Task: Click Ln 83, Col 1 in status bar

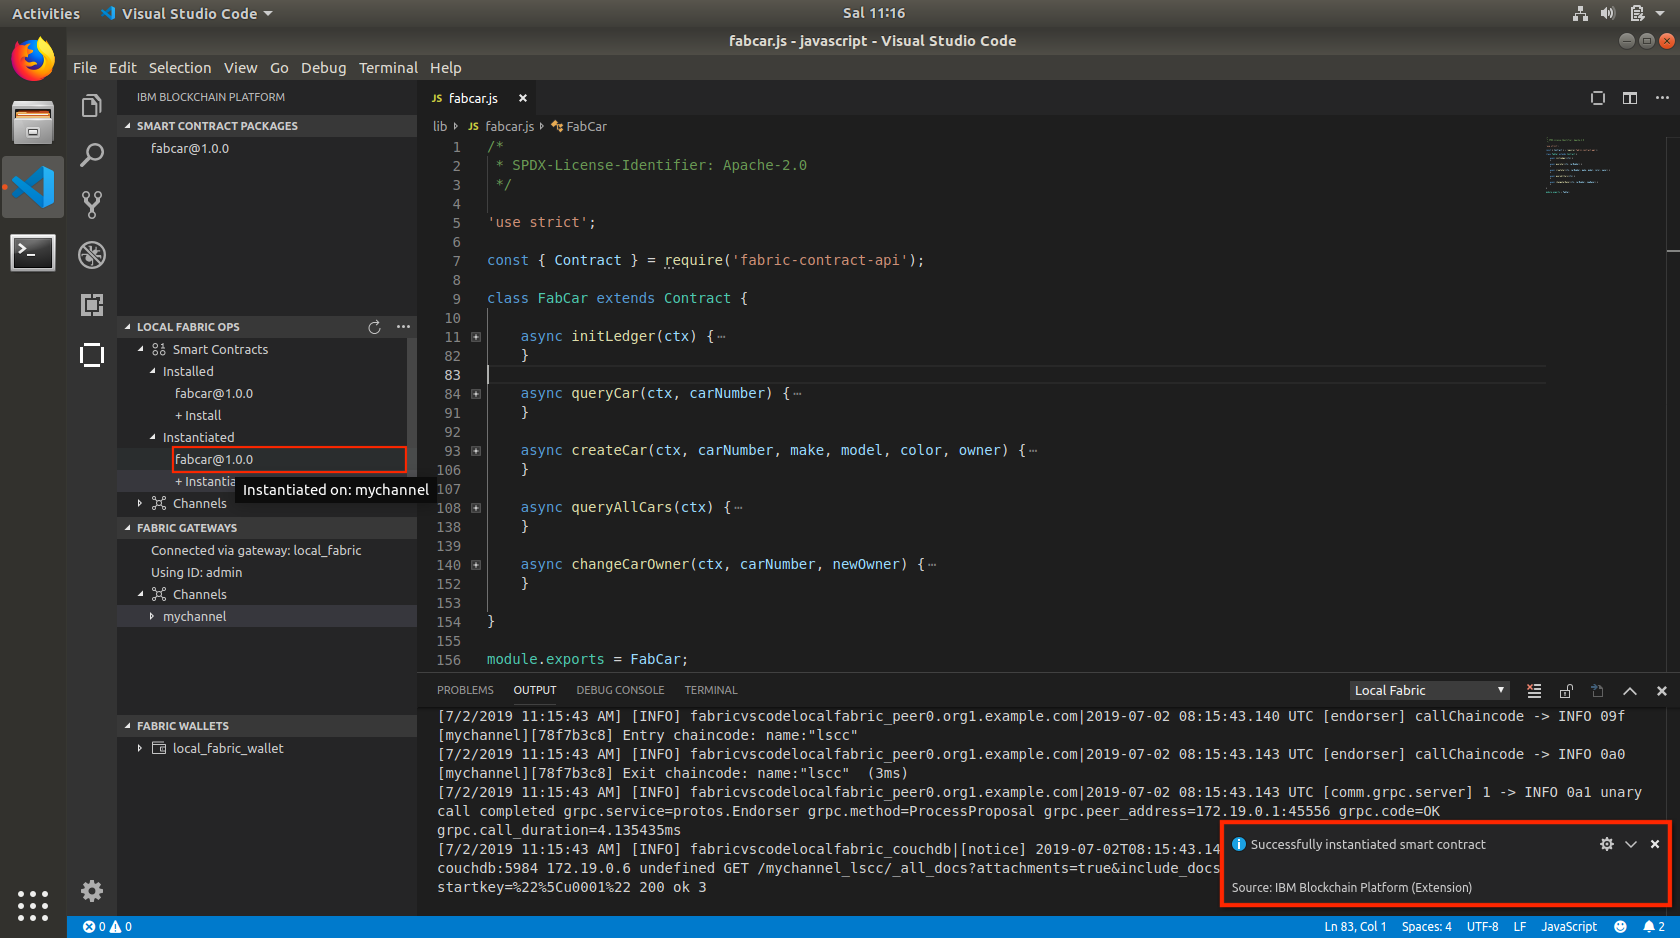Action: click(1355, 927)
